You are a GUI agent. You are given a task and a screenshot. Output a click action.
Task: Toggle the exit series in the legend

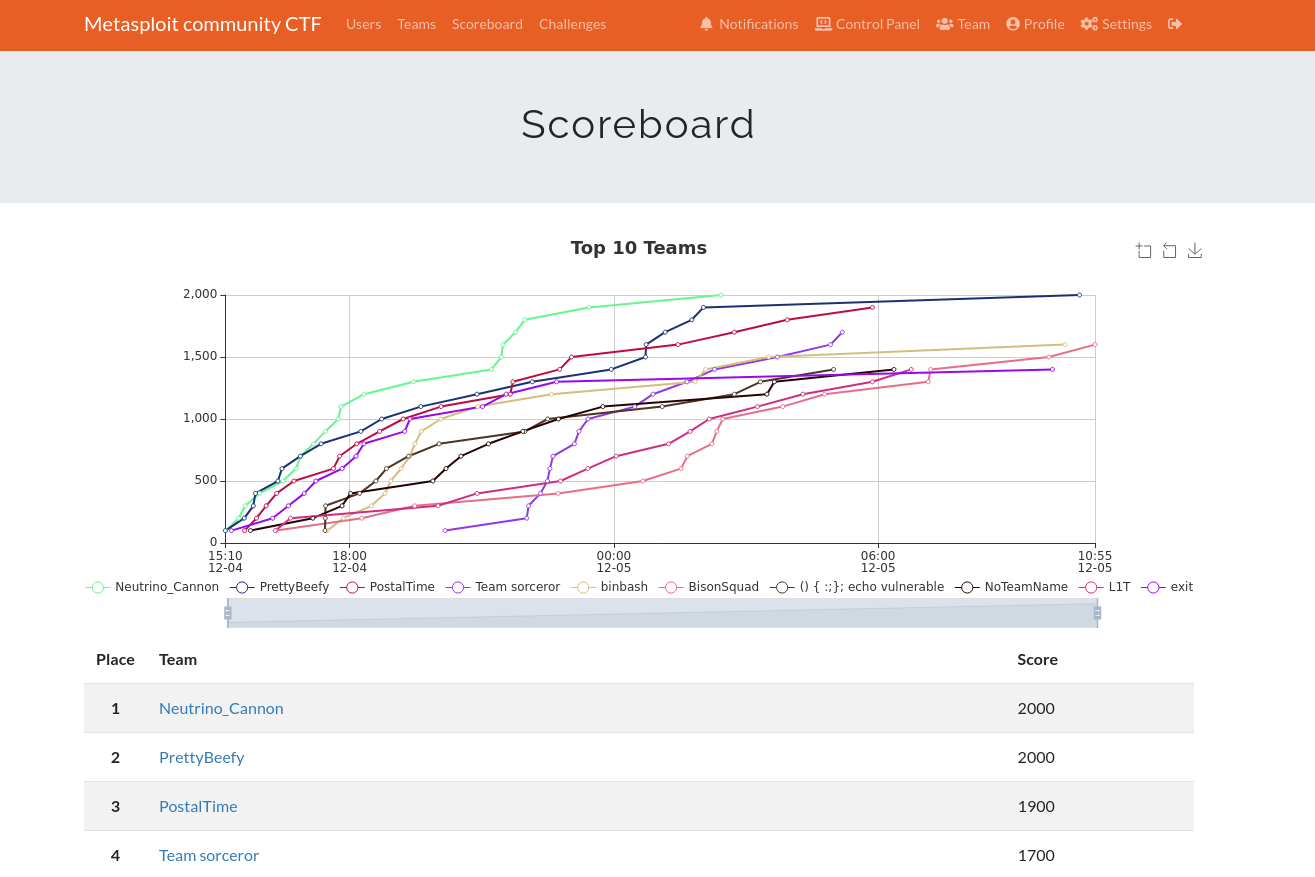1167,587
